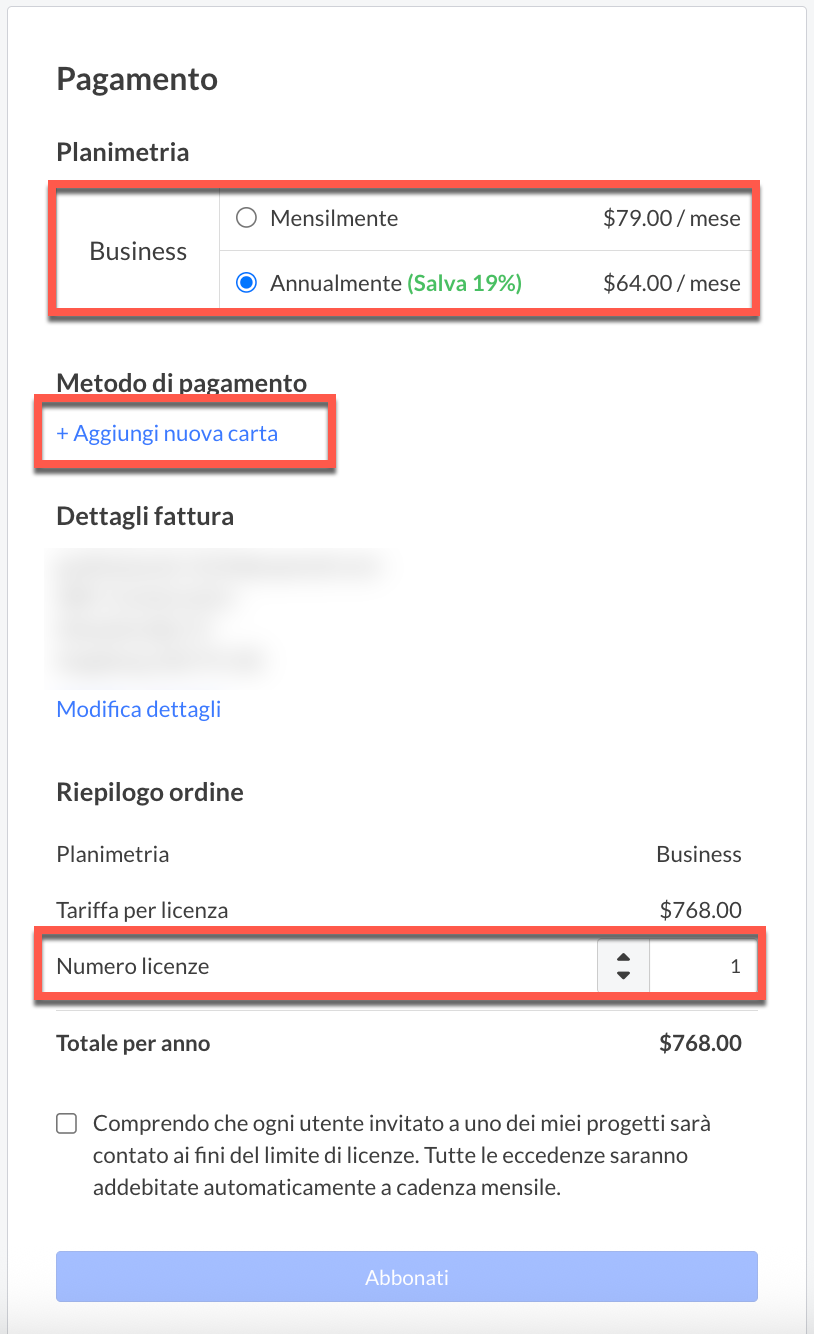The image size is (814, 1334).
Task: Select the Mensilmente radio button
Action: pyautogui.click(x=246, y=218)
